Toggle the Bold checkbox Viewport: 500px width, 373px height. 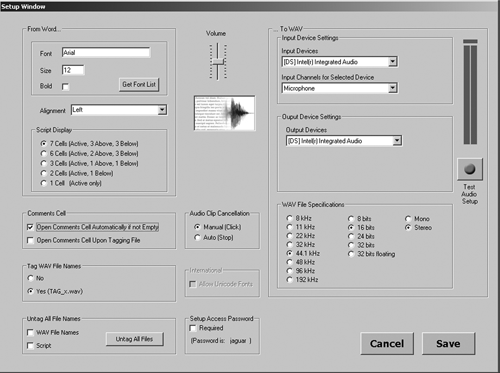point(65,87)
